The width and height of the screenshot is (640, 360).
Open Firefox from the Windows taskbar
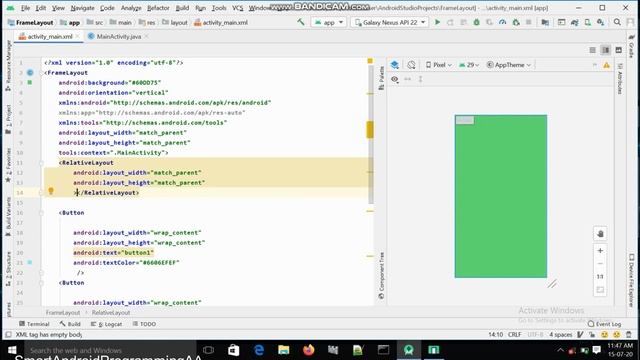309,350
